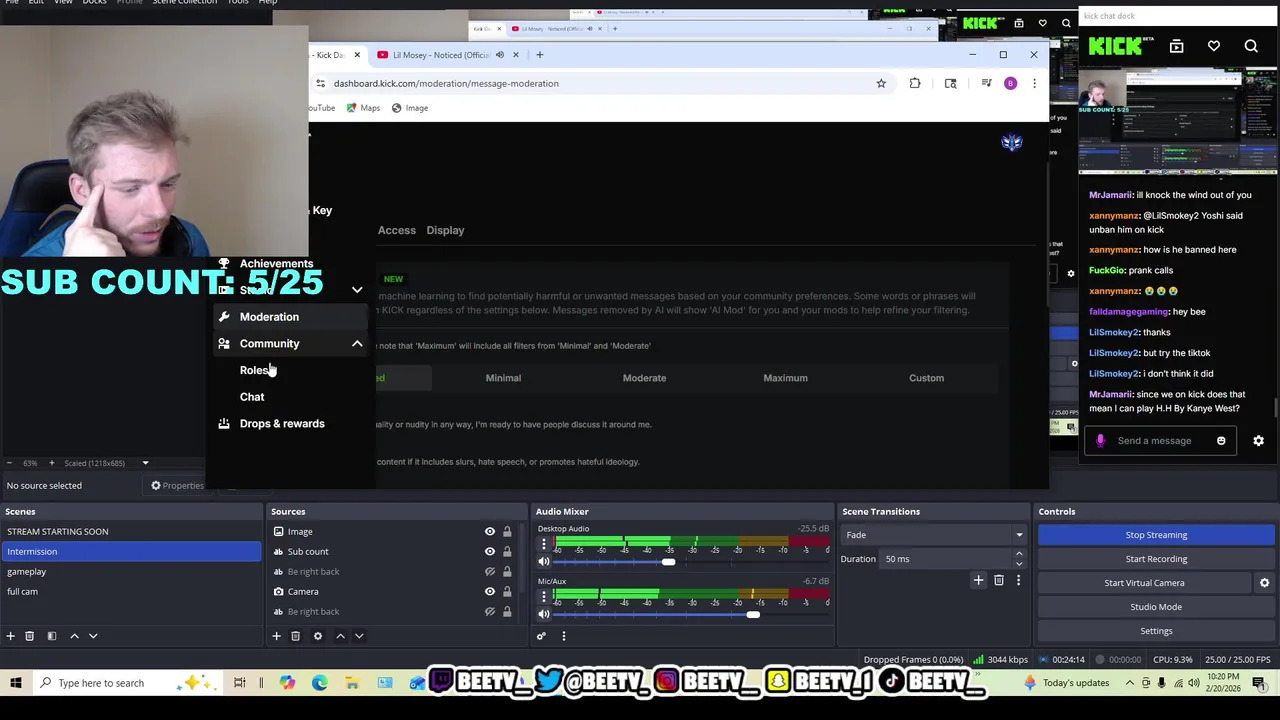Open virtual camera settings gear icon
Screen dimensions: 1280x720
pyautogui.click(x=1264, y=583)
